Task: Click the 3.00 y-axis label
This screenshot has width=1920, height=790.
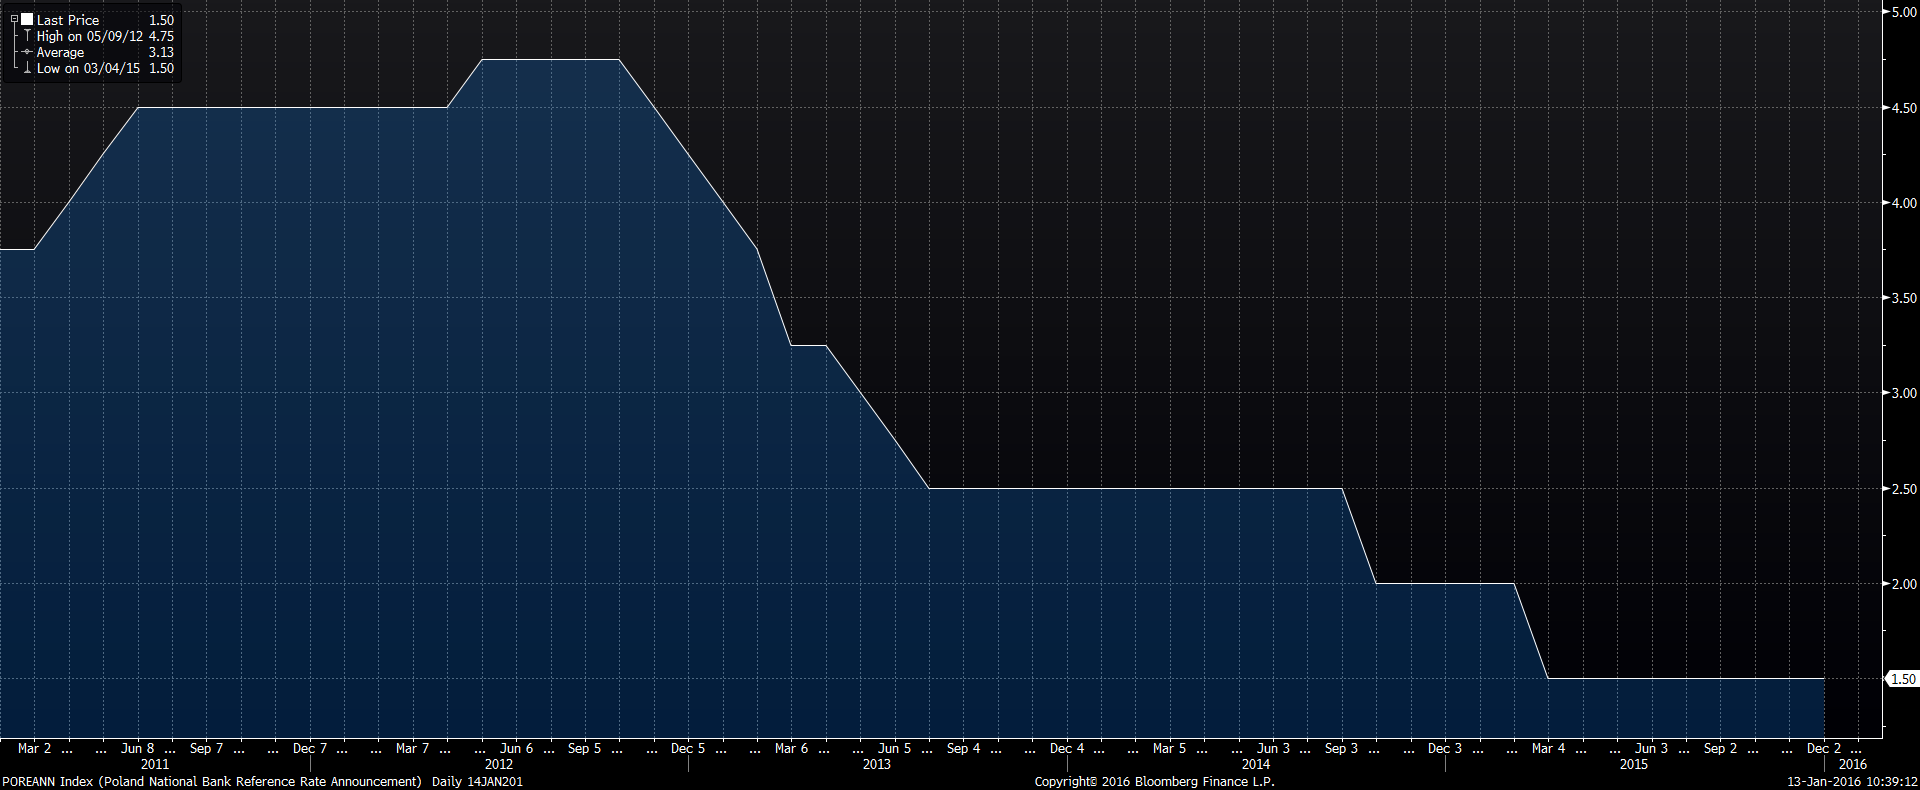Action: click(x=1905, y=393)
